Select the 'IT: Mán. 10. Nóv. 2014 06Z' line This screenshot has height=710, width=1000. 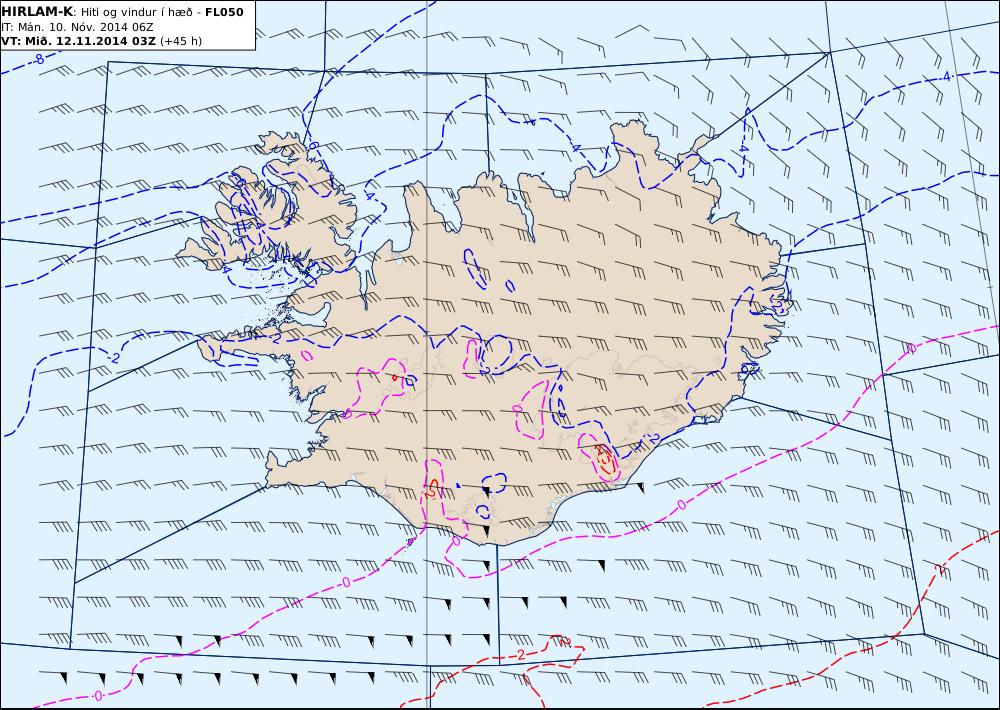coord(77,27)
